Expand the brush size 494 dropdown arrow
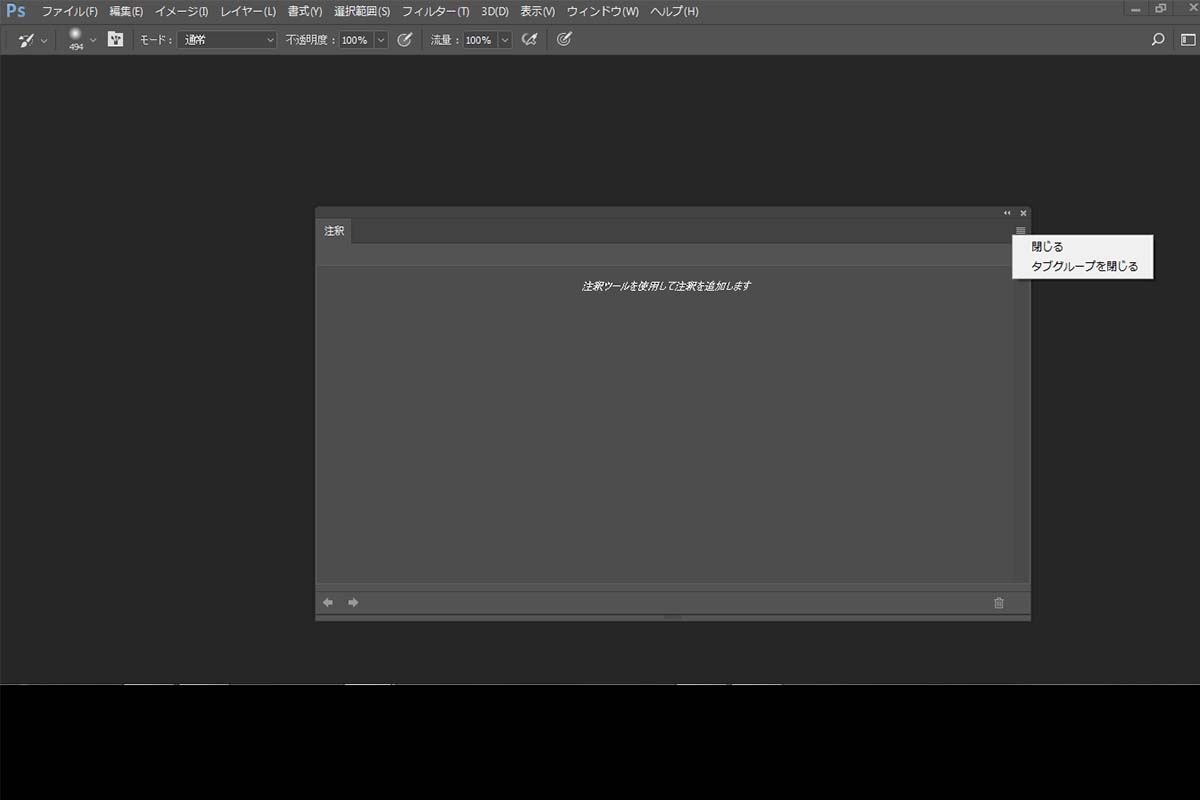Viewport: 1200px width, 800px height. point(93,40)
